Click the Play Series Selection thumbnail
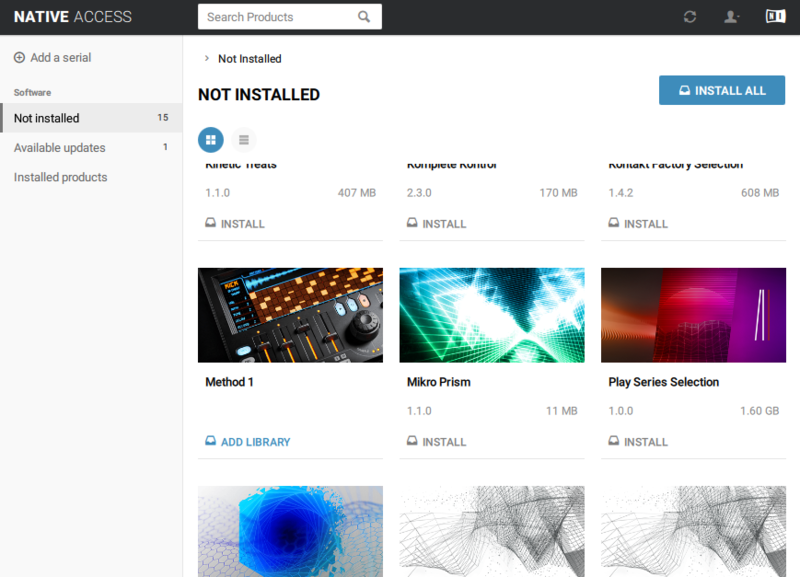This screenshot has height=577, width=800. [x=693, y=315]
